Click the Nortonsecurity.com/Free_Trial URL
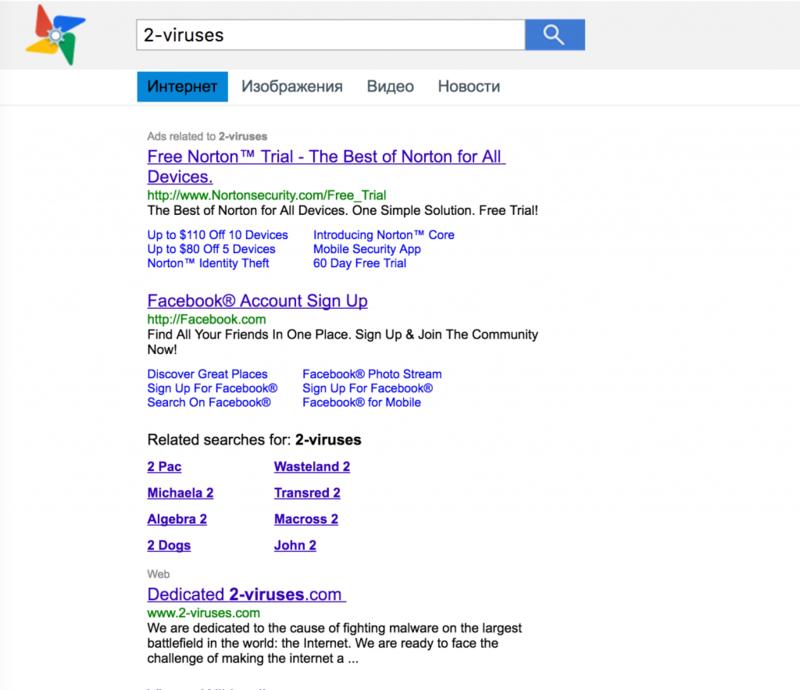Screen dimensions: 800x690 (x=266, y=195)
